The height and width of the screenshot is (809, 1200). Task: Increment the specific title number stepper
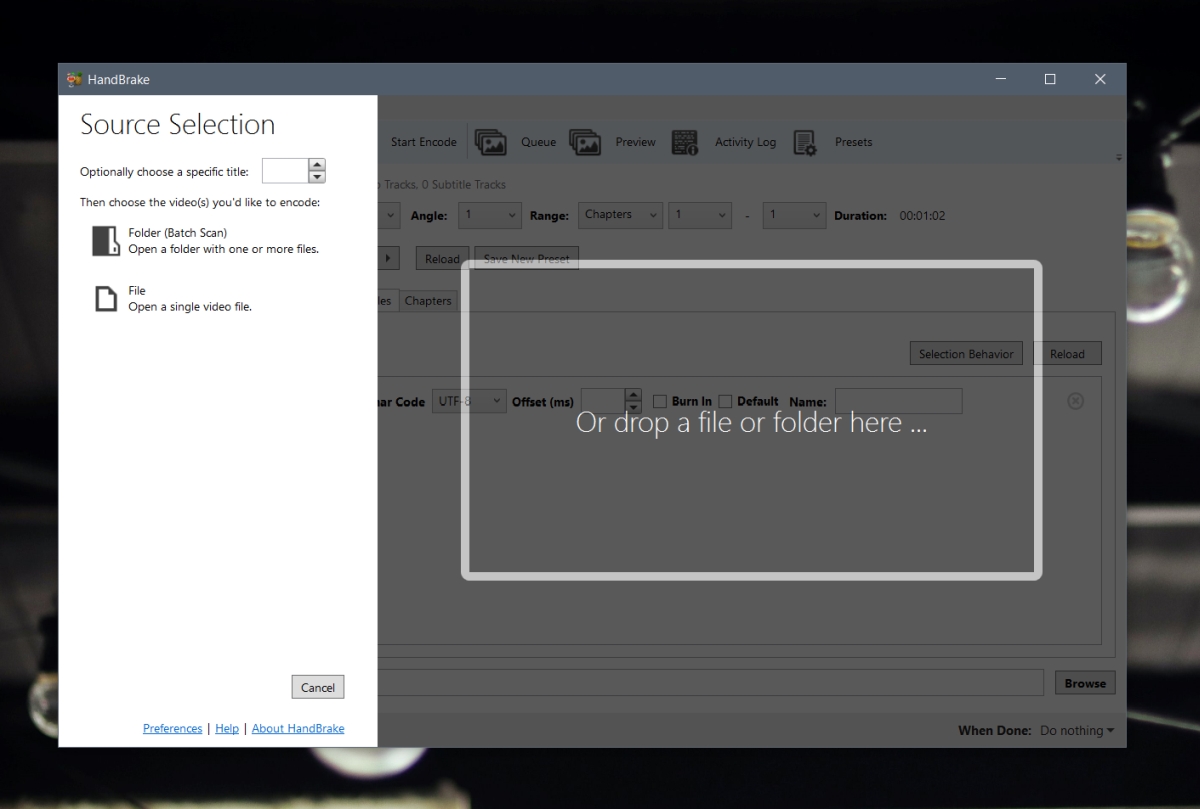point(319,165)
